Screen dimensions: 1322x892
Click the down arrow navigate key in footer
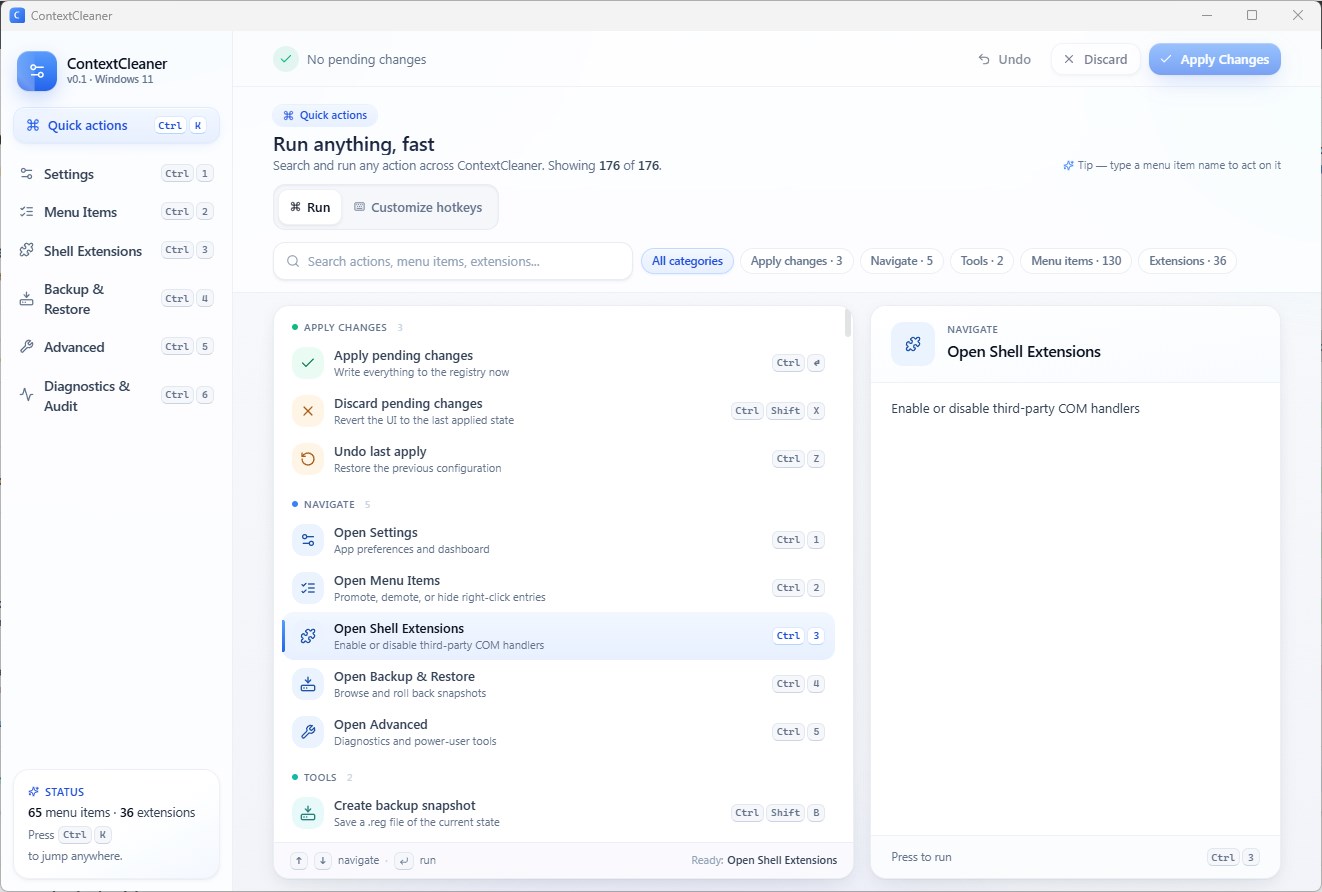pos(323,860)
